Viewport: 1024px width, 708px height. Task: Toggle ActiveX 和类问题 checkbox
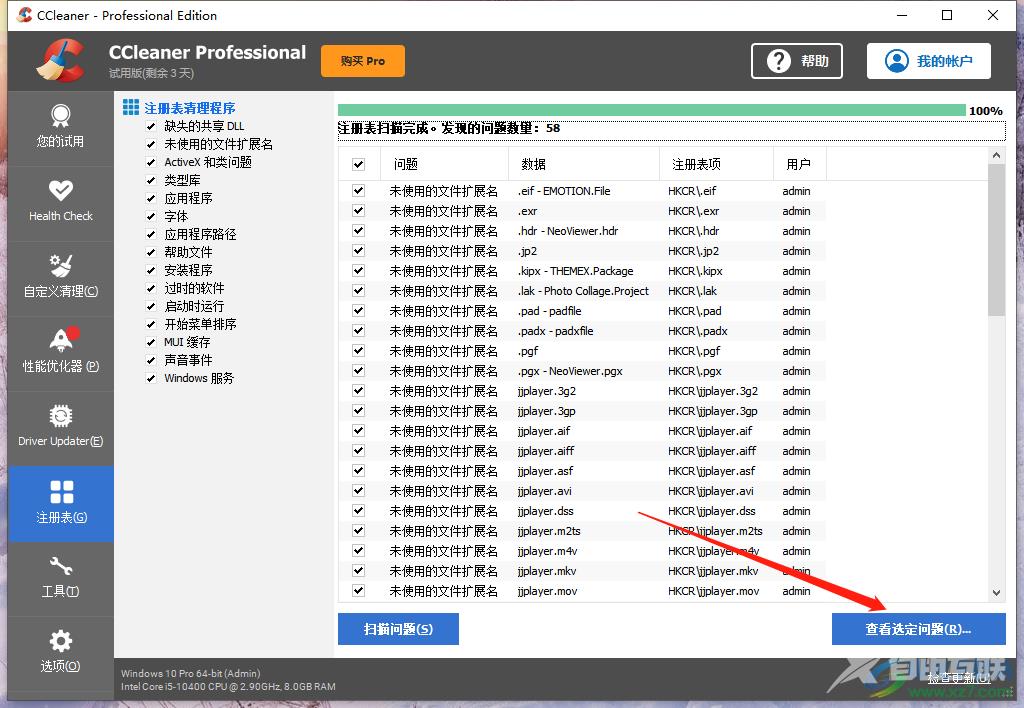(151, 162)
